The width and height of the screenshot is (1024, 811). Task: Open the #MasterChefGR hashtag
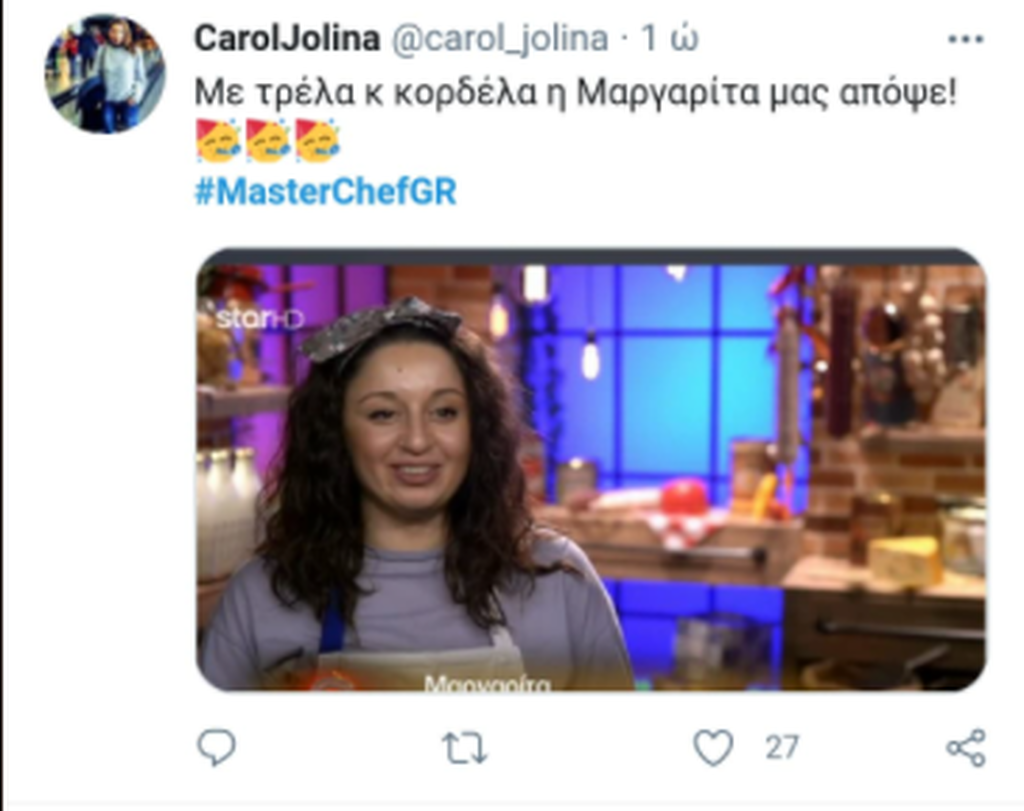coord(325,191)
